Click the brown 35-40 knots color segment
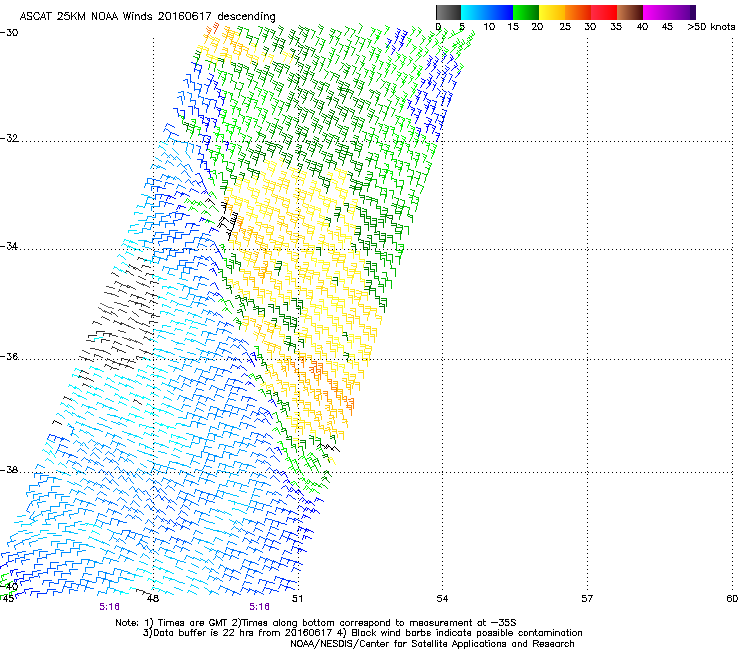The image size is (740, 650). pyautogui.click(x=630, y=12)
